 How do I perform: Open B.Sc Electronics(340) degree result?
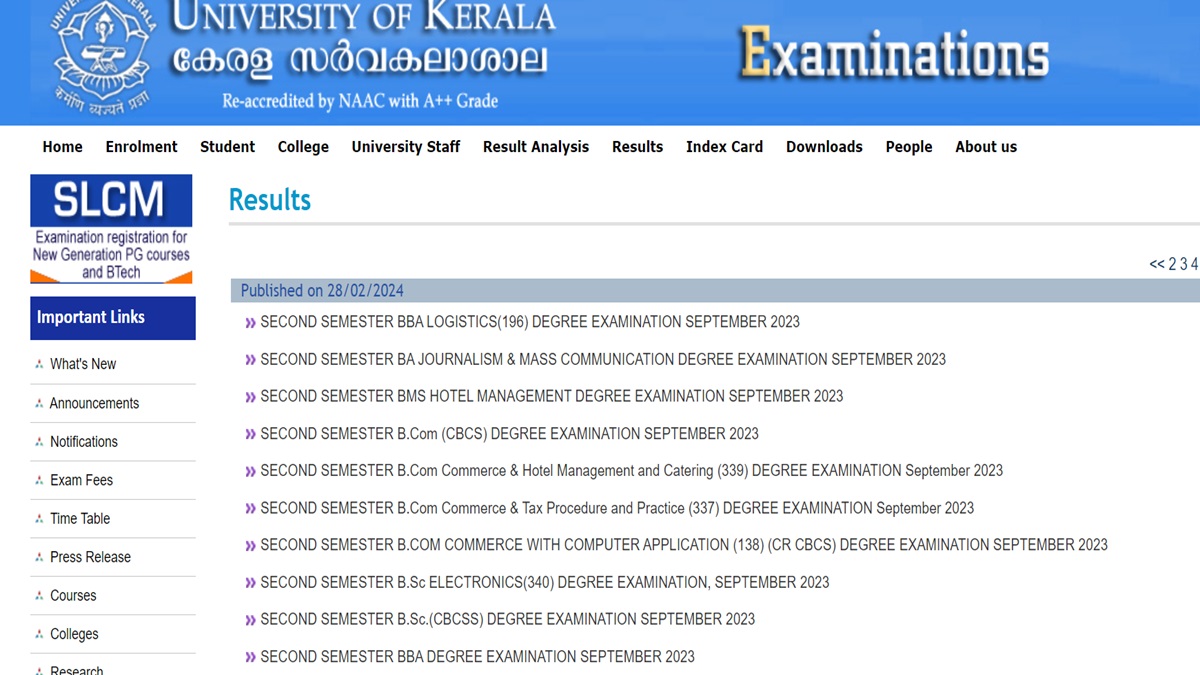(x=545, y=582)
